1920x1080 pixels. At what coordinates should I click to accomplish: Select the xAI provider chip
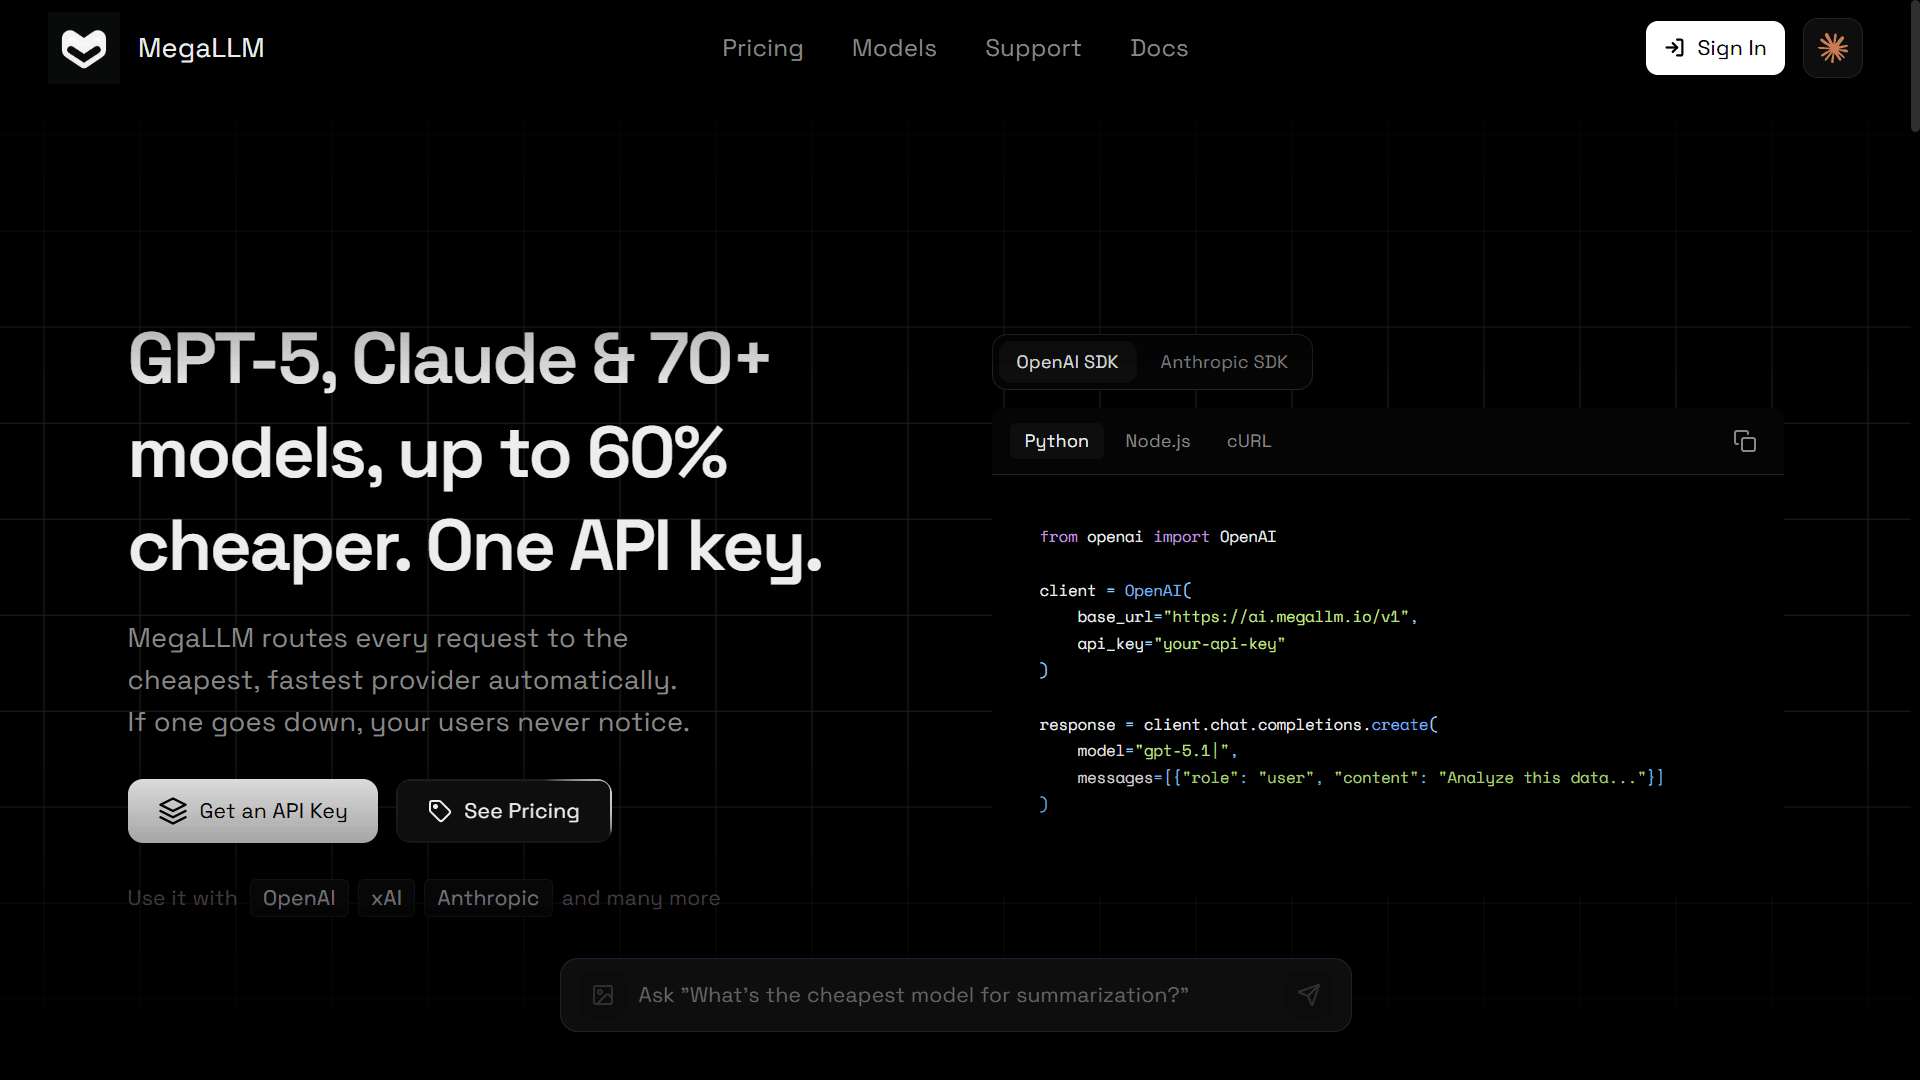coord(386,898)
